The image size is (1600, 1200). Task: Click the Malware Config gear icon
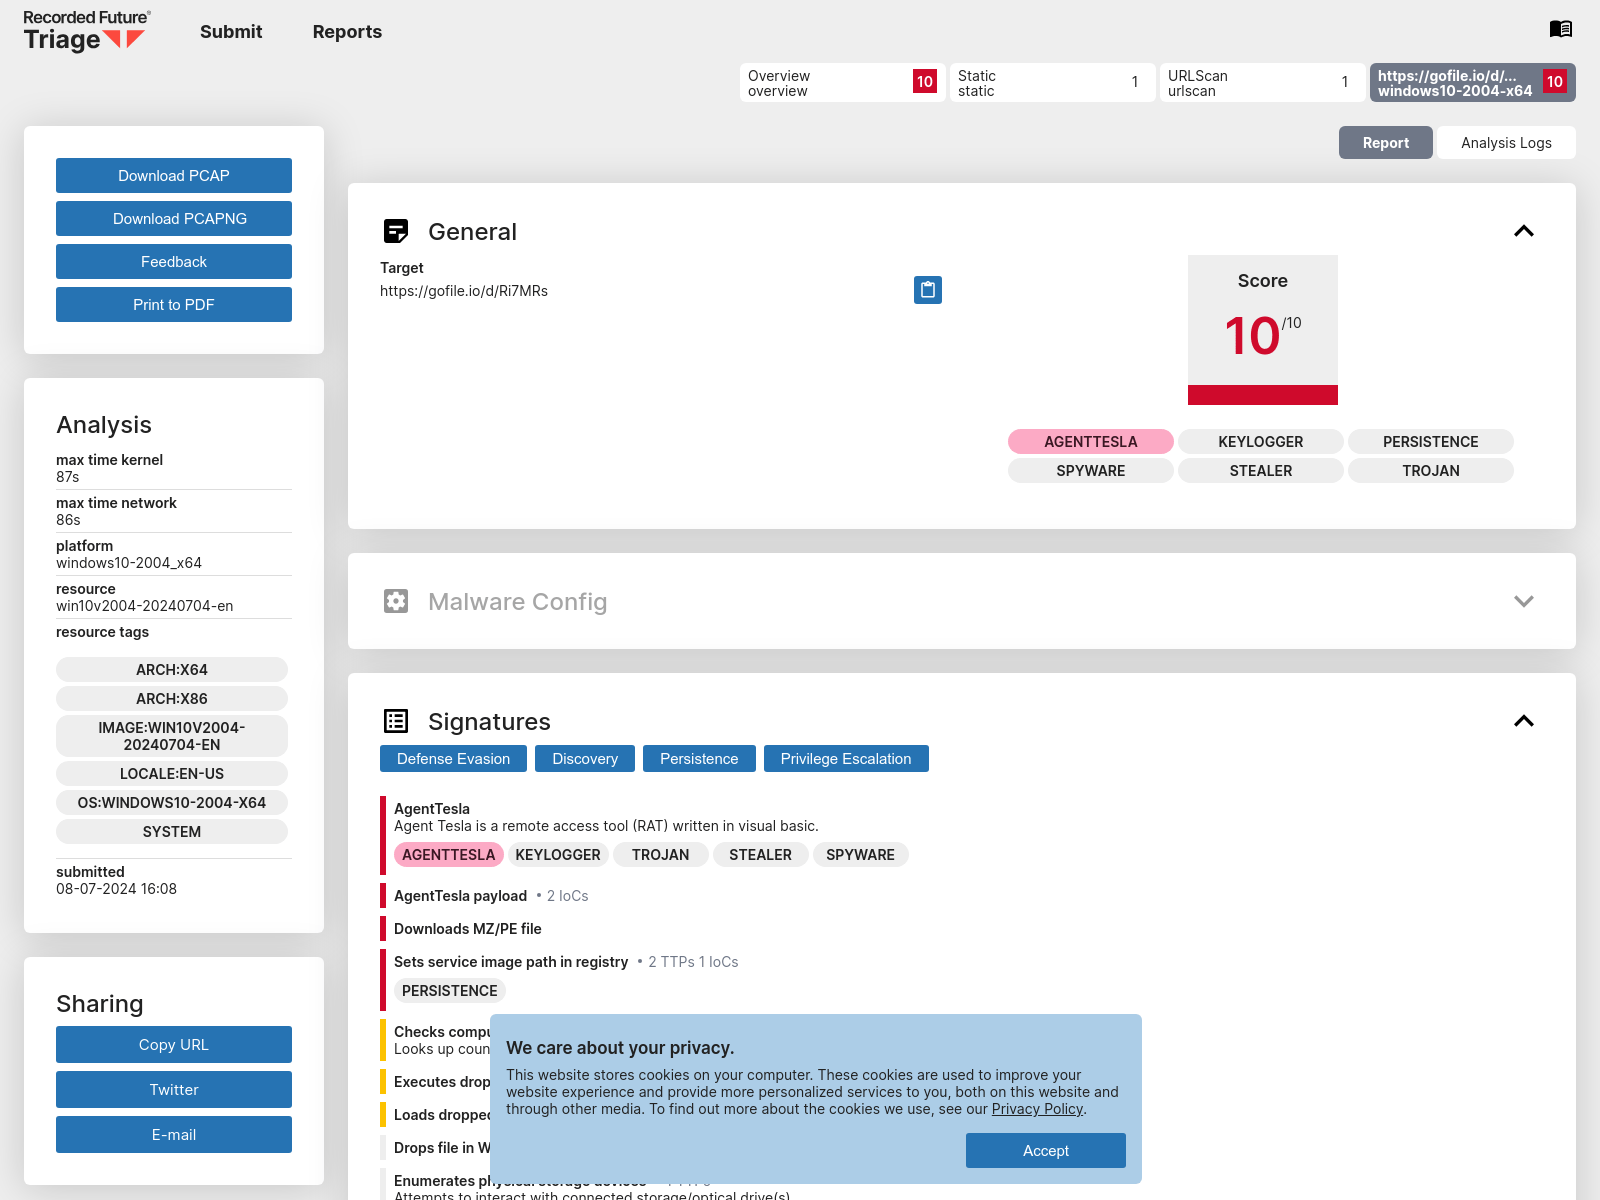(x=396, y=601)
